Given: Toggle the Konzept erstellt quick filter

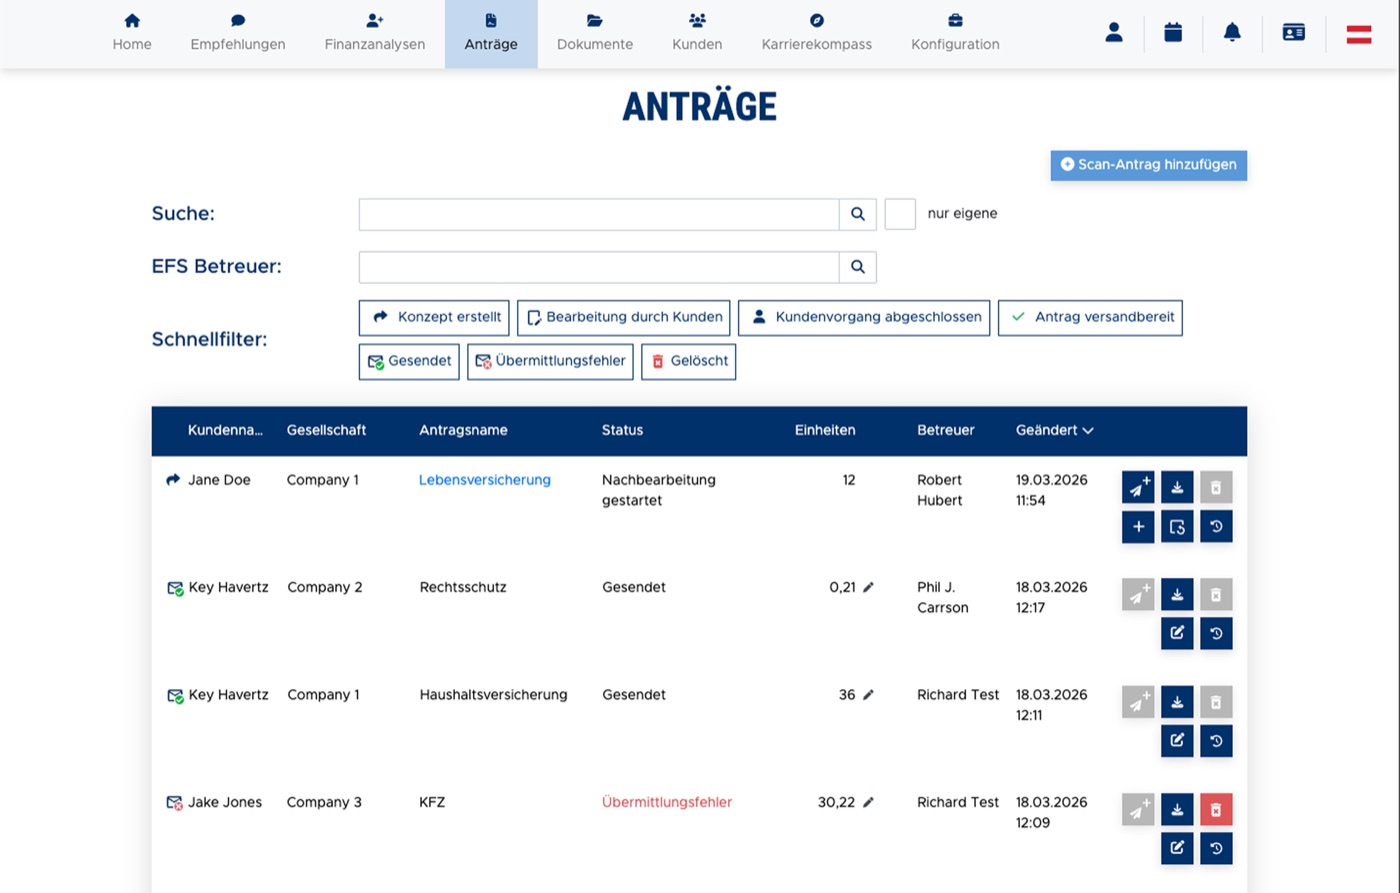Looking at the screenshot, I should tap(434, 317).
